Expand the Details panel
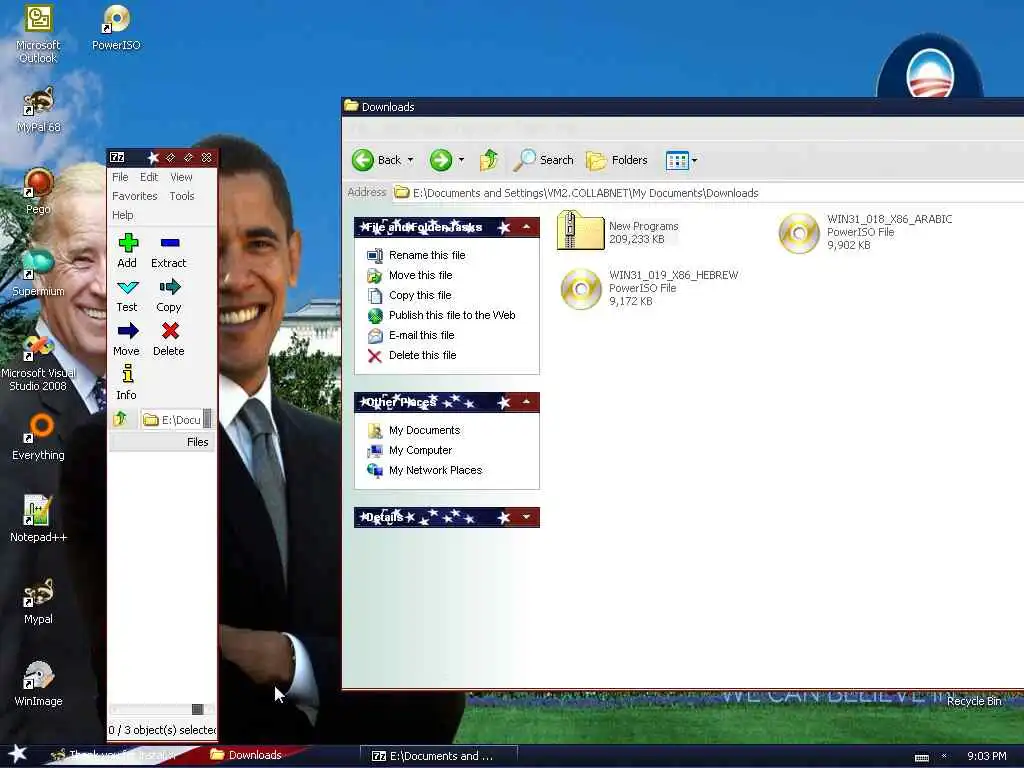 (x=526, y=517)
